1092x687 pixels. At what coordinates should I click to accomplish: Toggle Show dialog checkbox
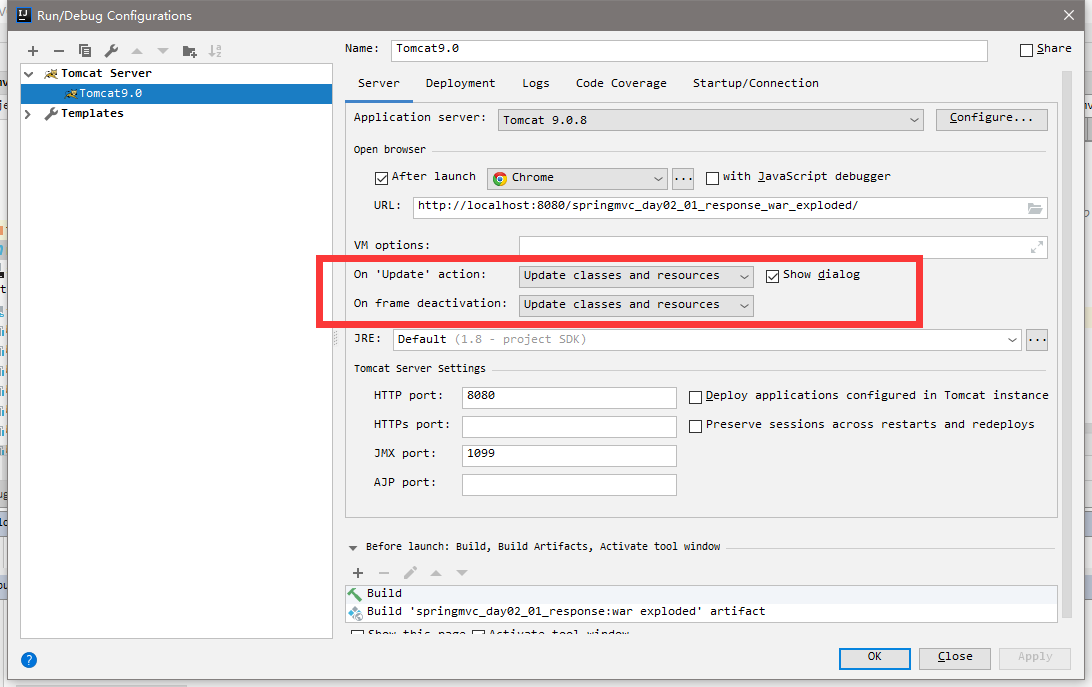(772, 277)
